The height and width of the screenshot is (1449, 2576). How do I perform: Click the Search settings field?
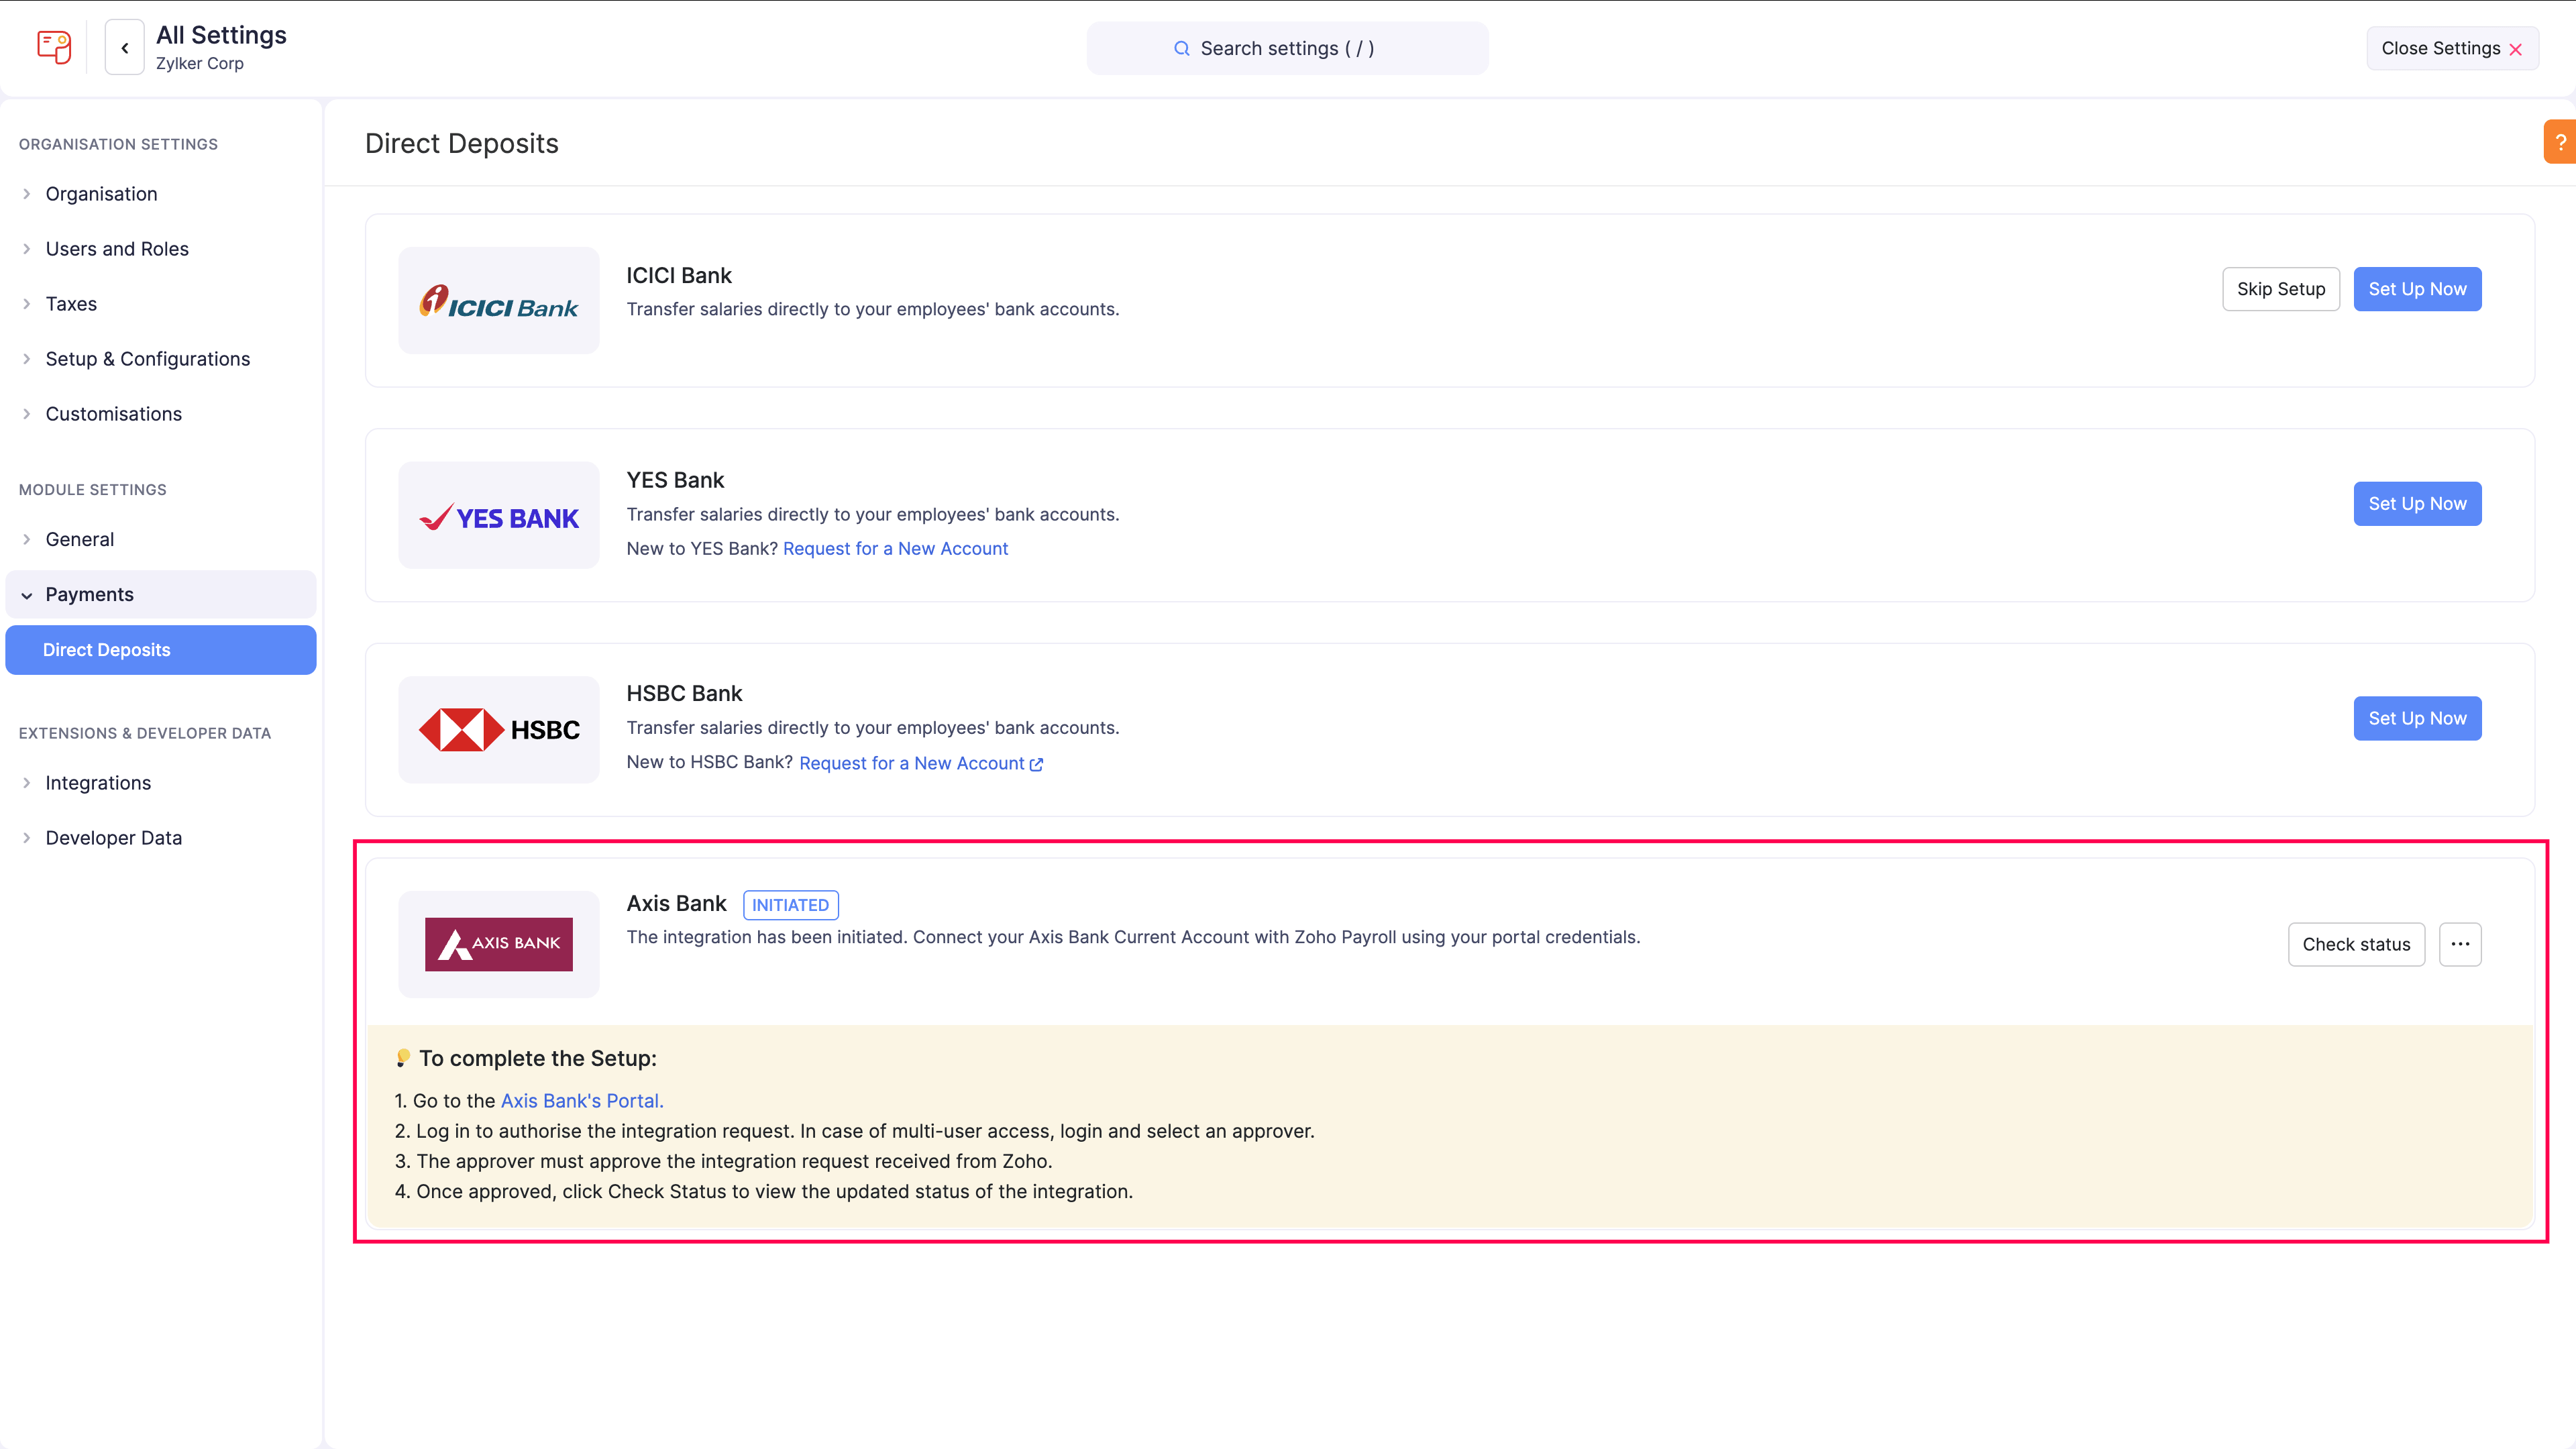[1287, 48]
